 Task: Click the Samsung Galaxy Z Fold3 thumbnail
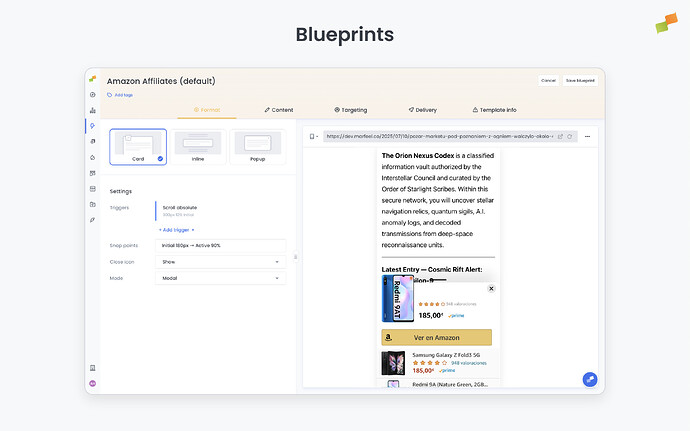pyautogui.click(x=393, y=363)
